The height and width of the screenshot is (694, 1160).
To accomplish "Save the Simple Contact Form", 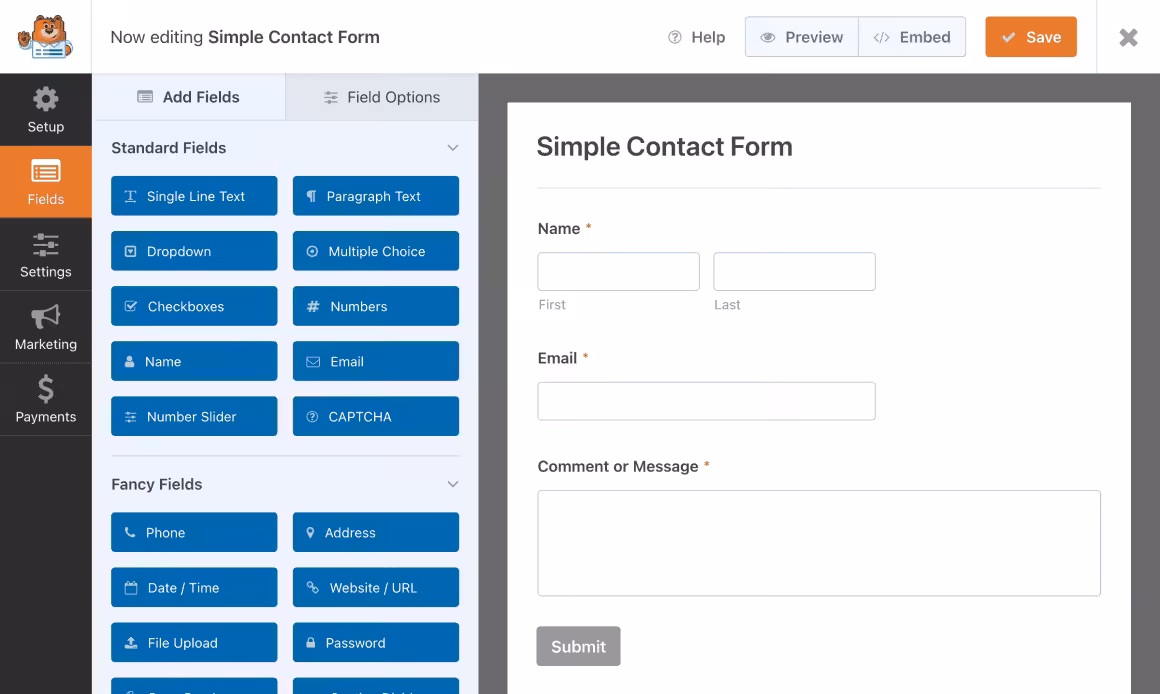I will 1031,37.
